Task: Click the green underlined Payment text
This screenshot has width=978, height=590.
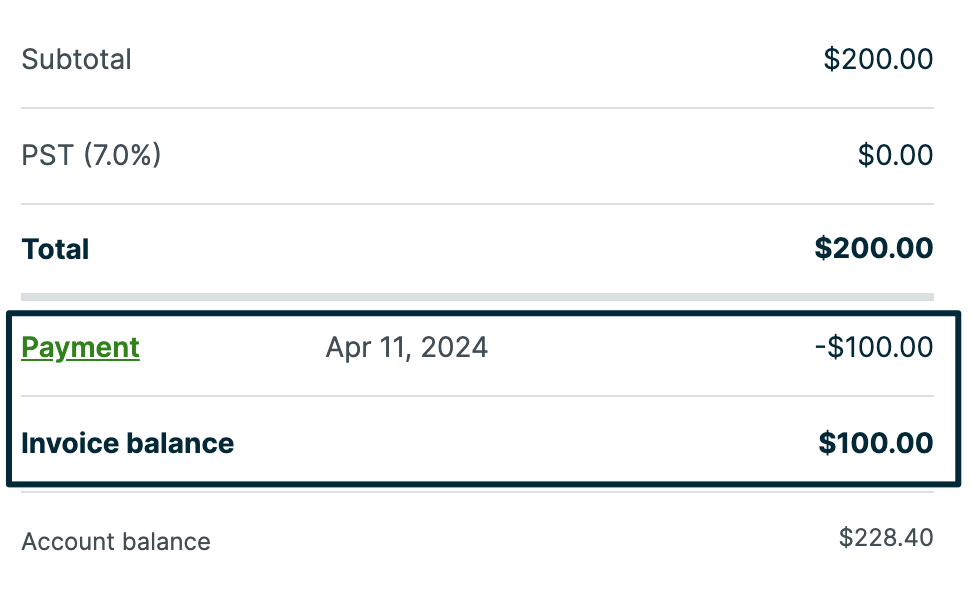Action: tap(80, 347)
